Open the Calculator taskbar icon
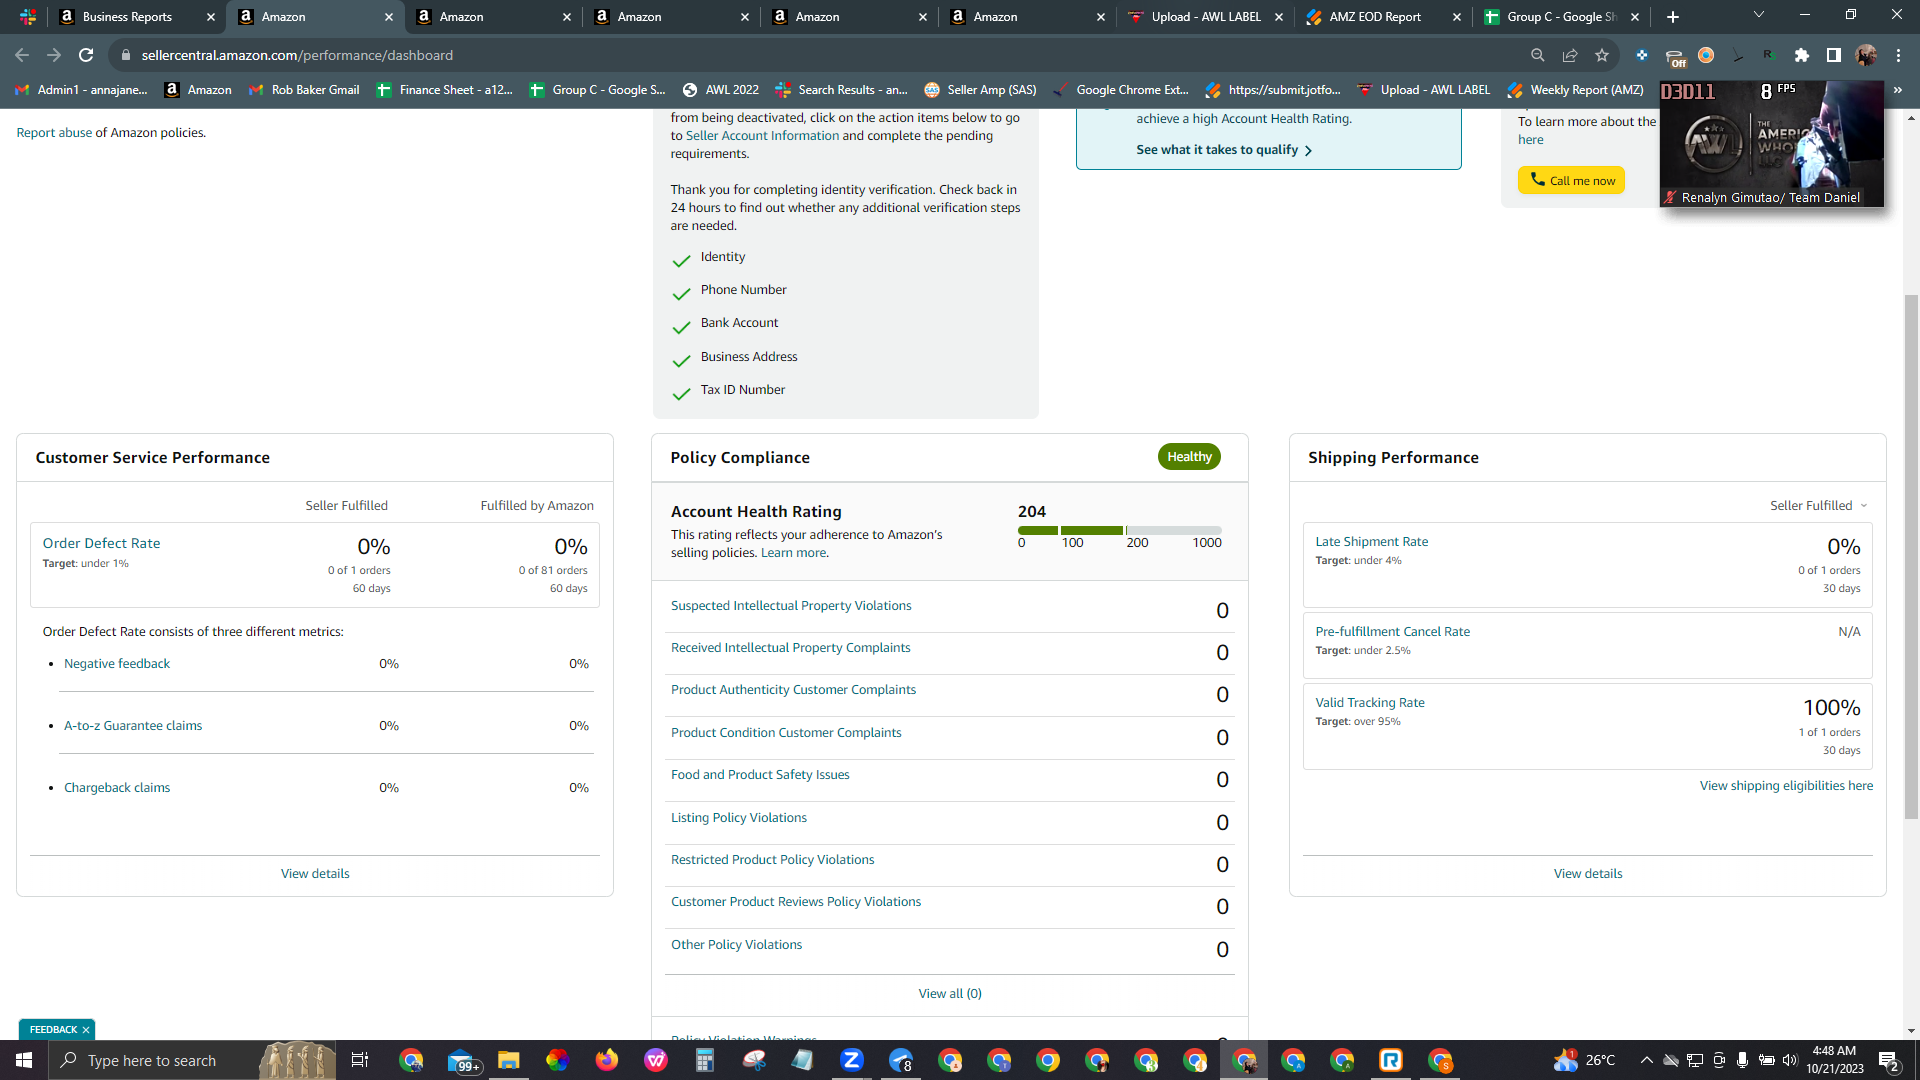1920x1080 pixels. (705, 1060)
